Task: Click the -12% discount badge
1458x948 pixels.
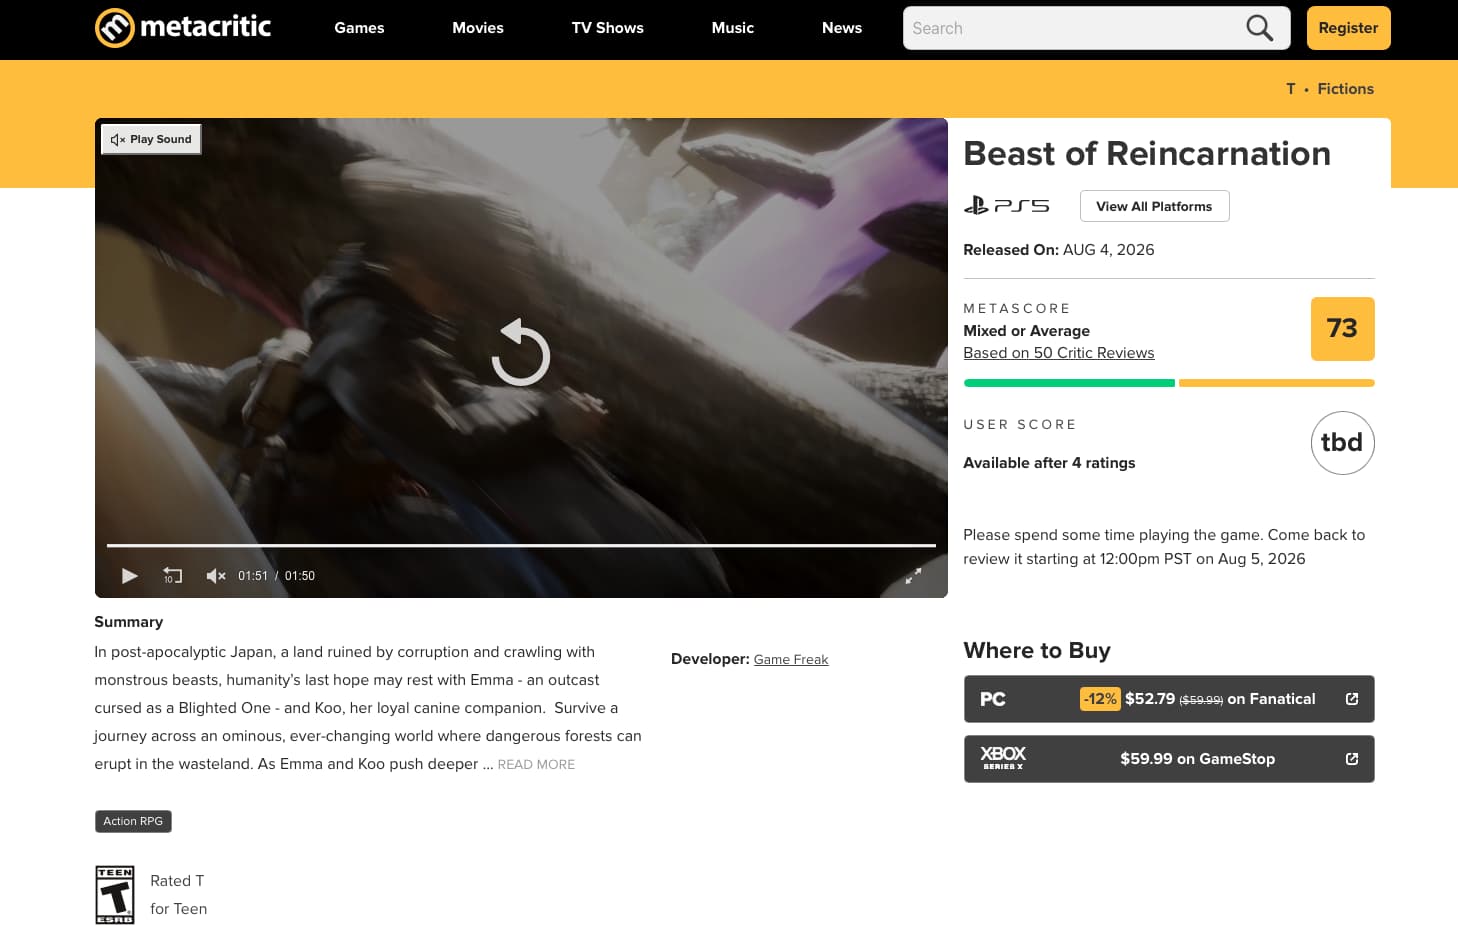Action: click(x=1100, y=699)
